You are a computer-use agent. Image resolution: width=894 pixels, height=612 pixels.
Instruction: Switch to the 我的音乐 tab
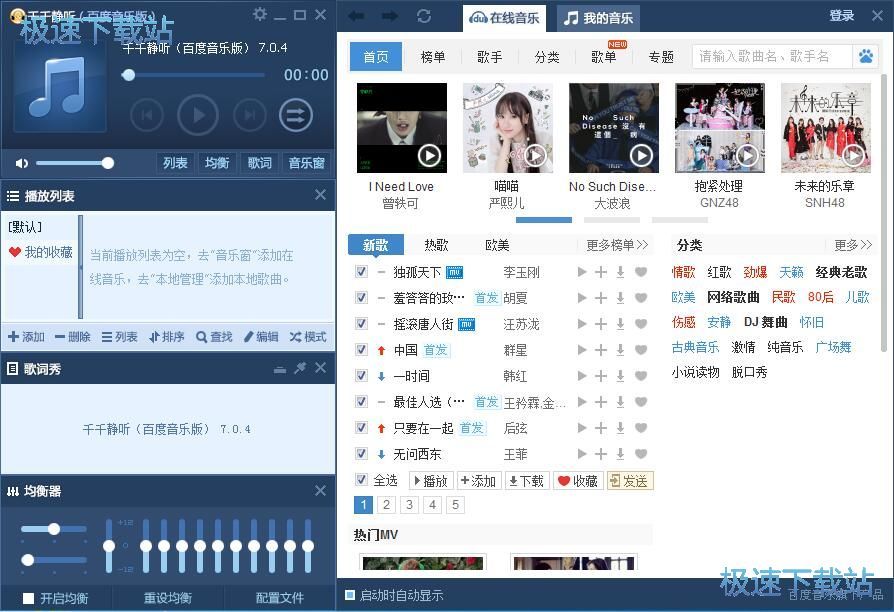pos(598,18)
